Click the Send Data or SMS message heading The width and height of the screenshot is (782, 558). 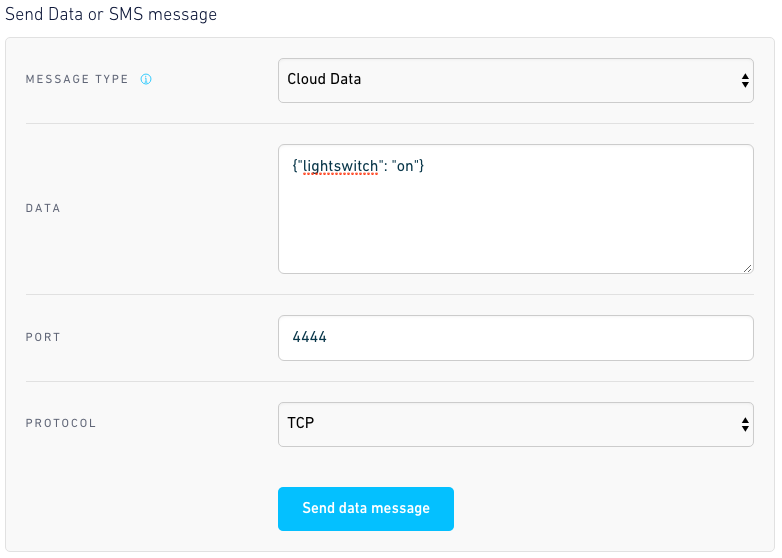(111, 14)
